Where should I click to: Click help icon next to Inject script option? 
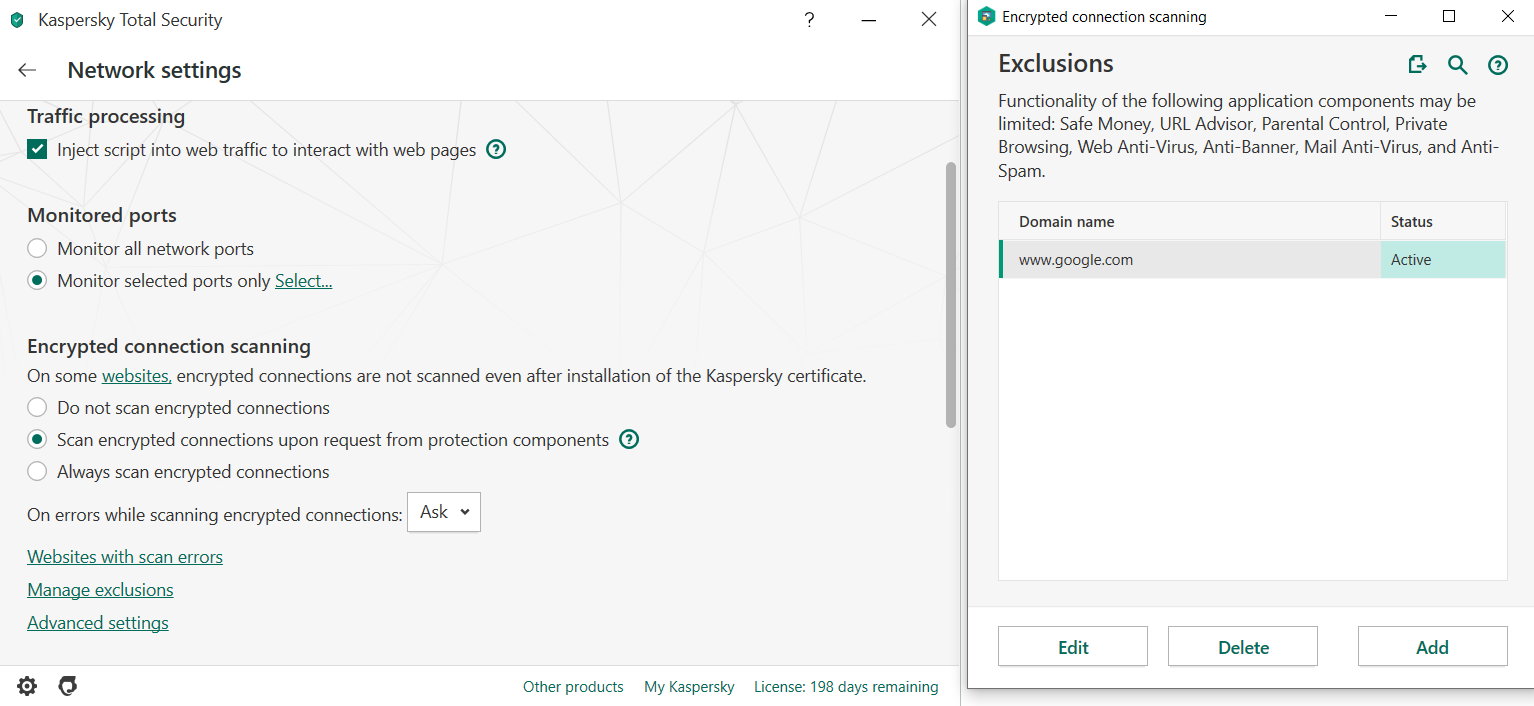tap(496, 150)
